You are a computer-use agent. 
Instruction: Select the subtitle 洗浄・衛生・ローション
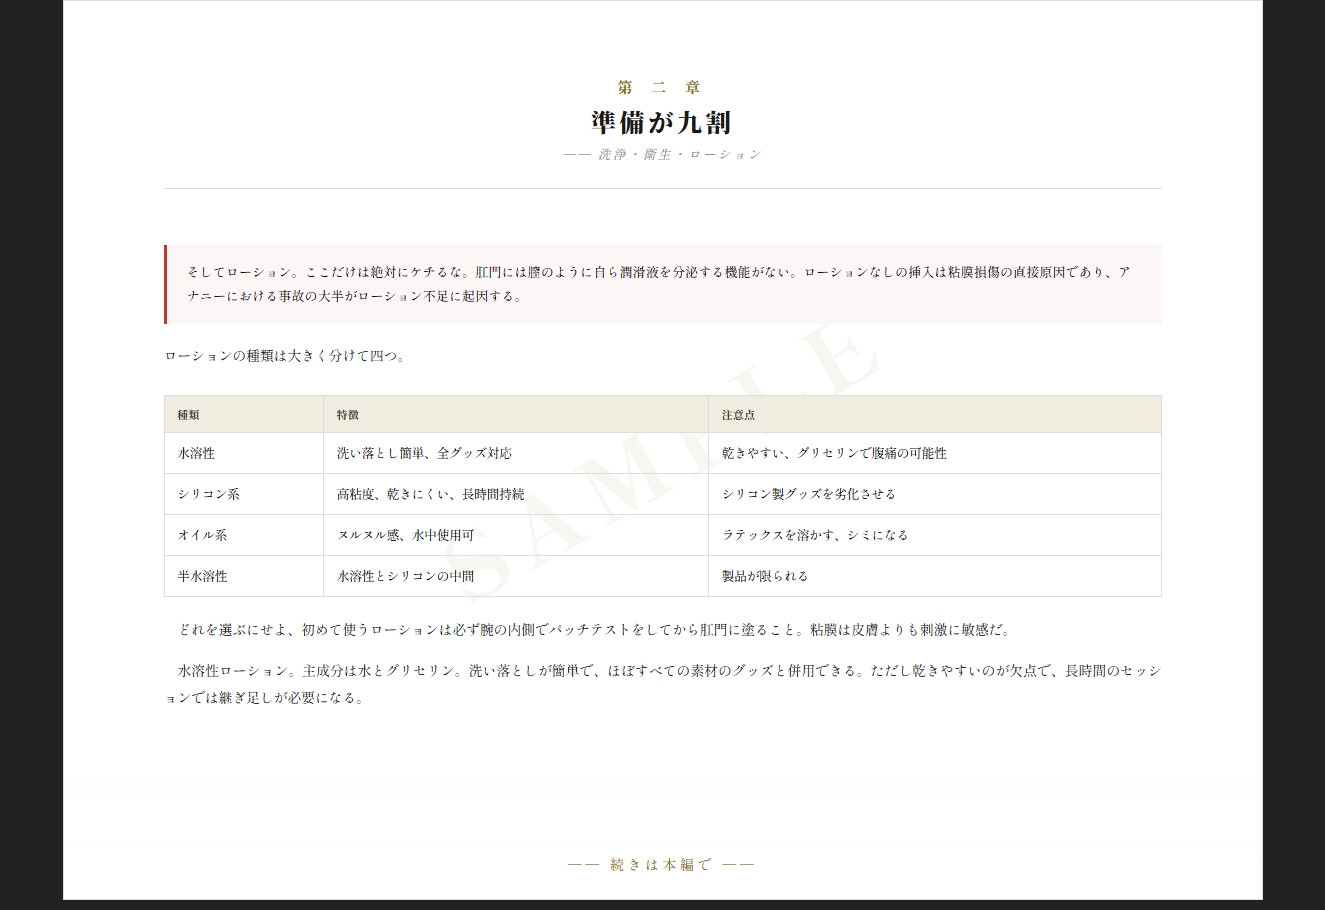[662, 155]
